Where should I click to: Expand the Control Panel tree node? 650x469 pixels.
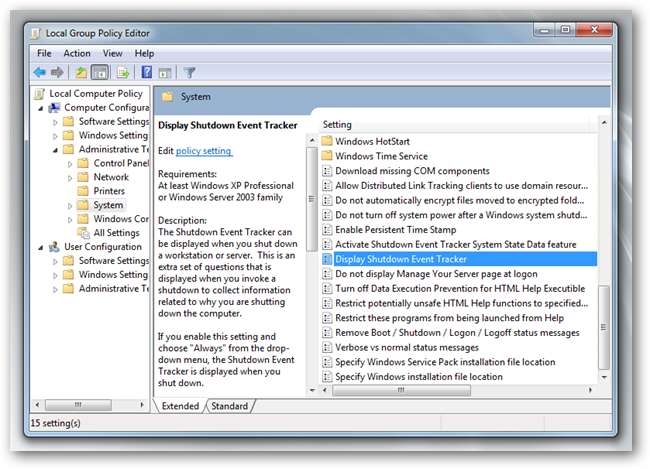pos(70,163)
